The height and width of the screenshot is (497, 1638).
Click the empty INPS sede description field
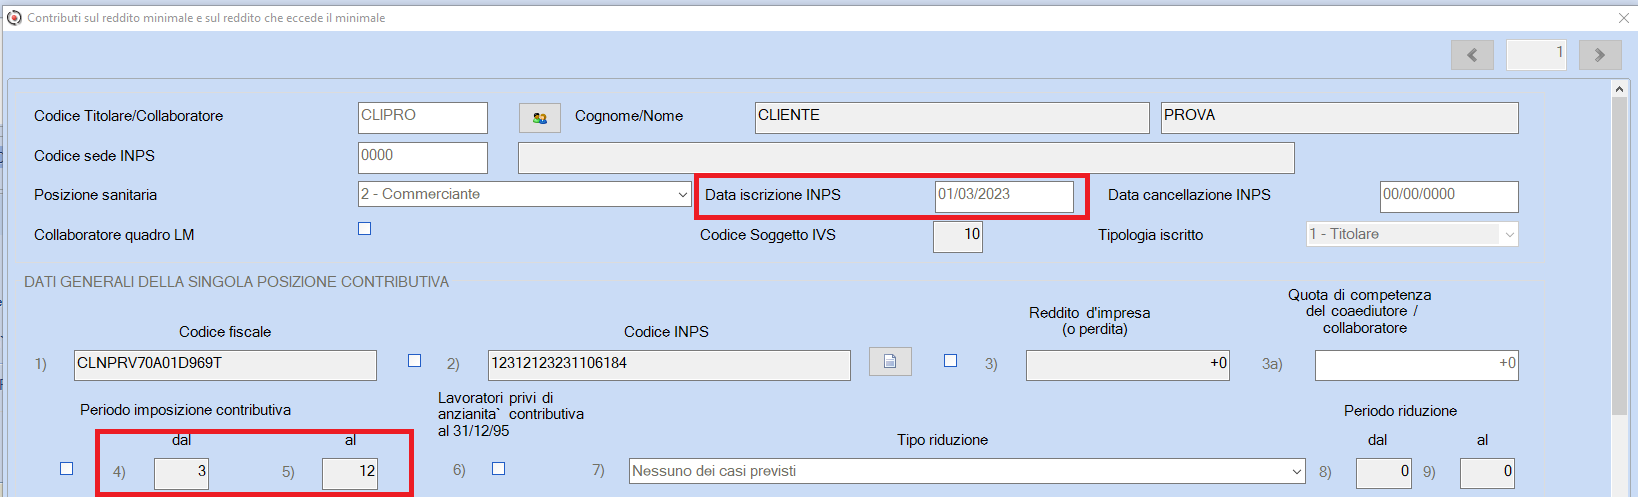click(x=906, y=158)
